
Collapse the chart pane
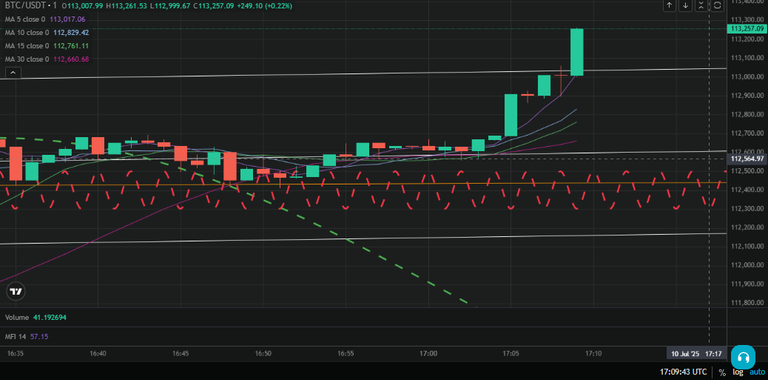701,5
